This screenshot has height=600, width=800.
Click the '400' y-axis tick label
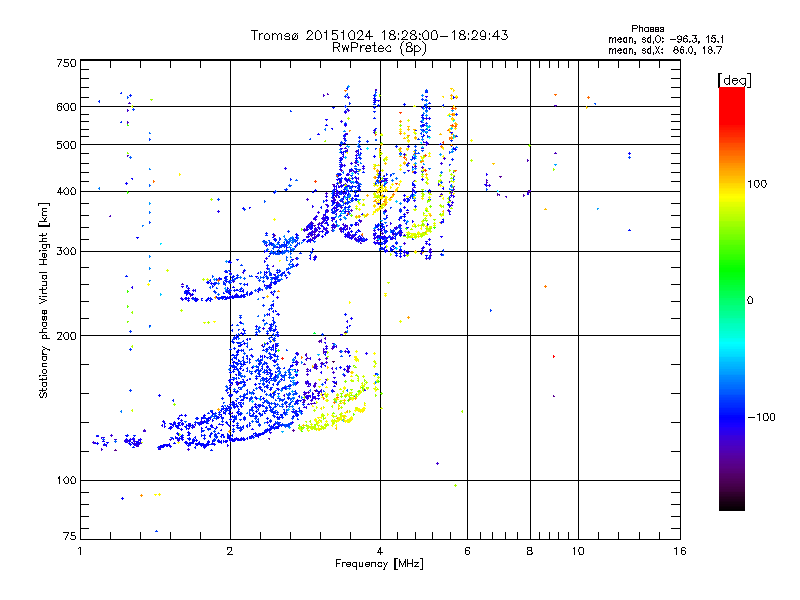click(66, 191)
